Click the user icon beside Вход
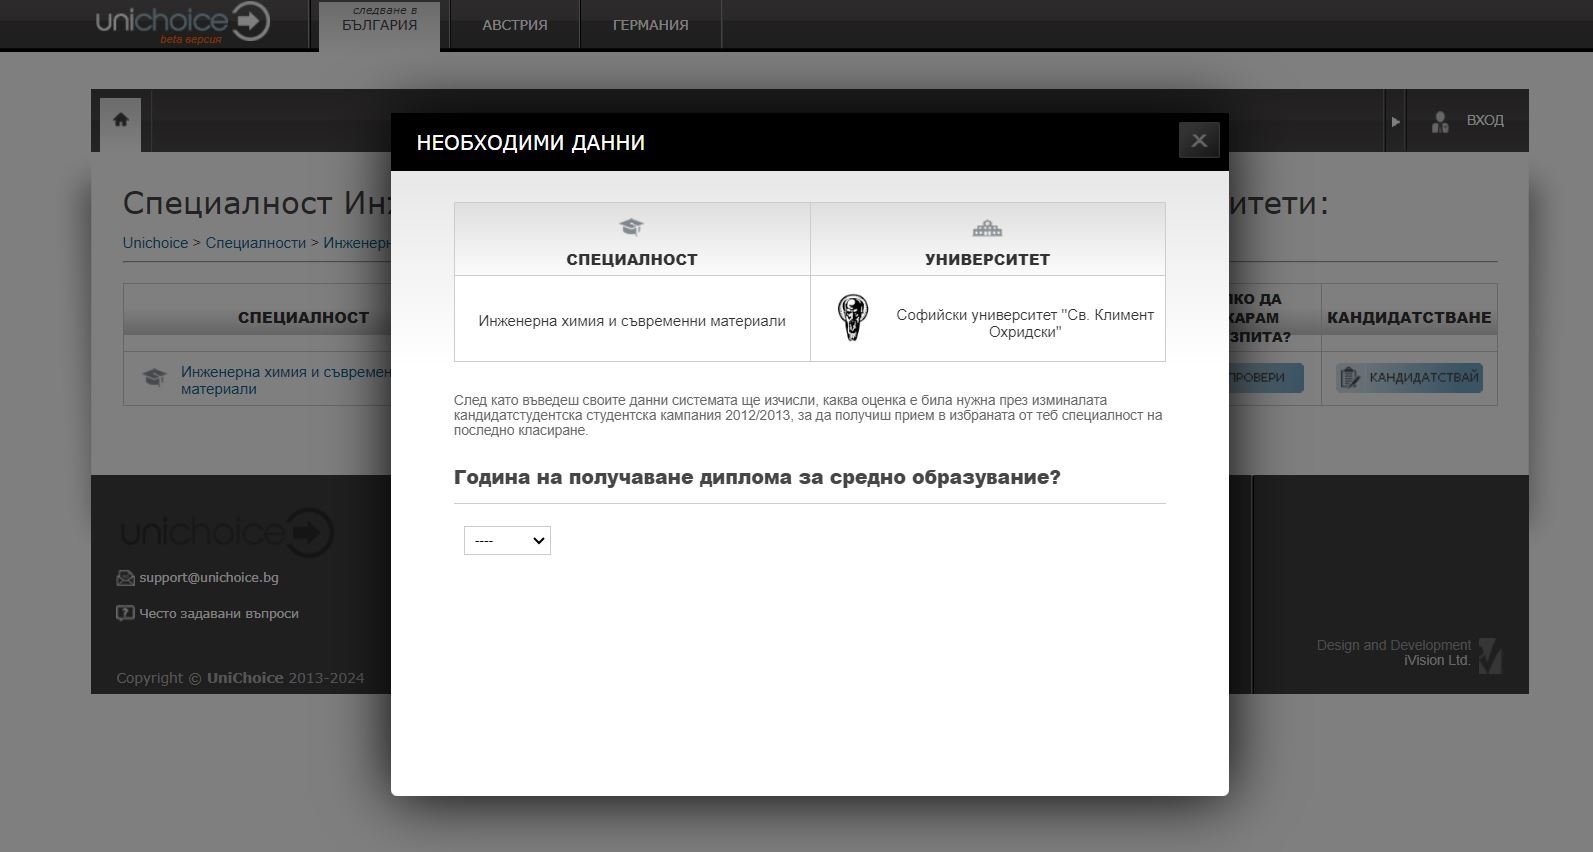This screenshot has height=852, width=1593. tap(1439, 121)
